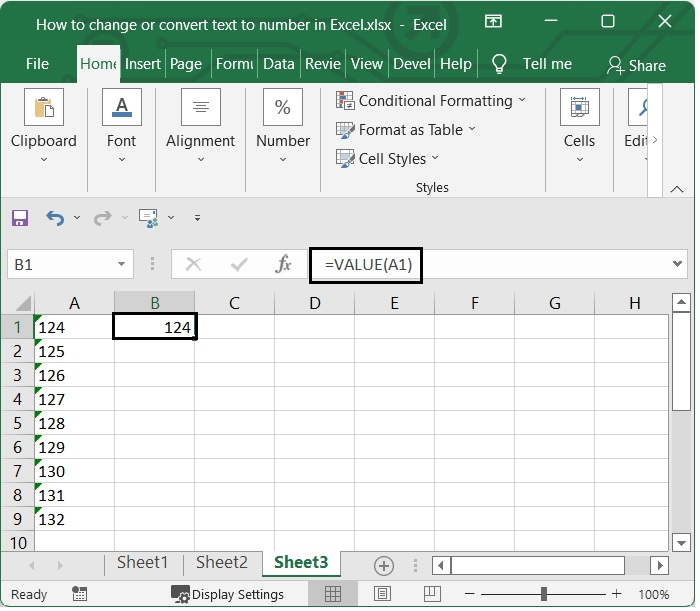700x611 pixels.
Task: Click Select All corner triangle
Action: [x=23, y=303]
